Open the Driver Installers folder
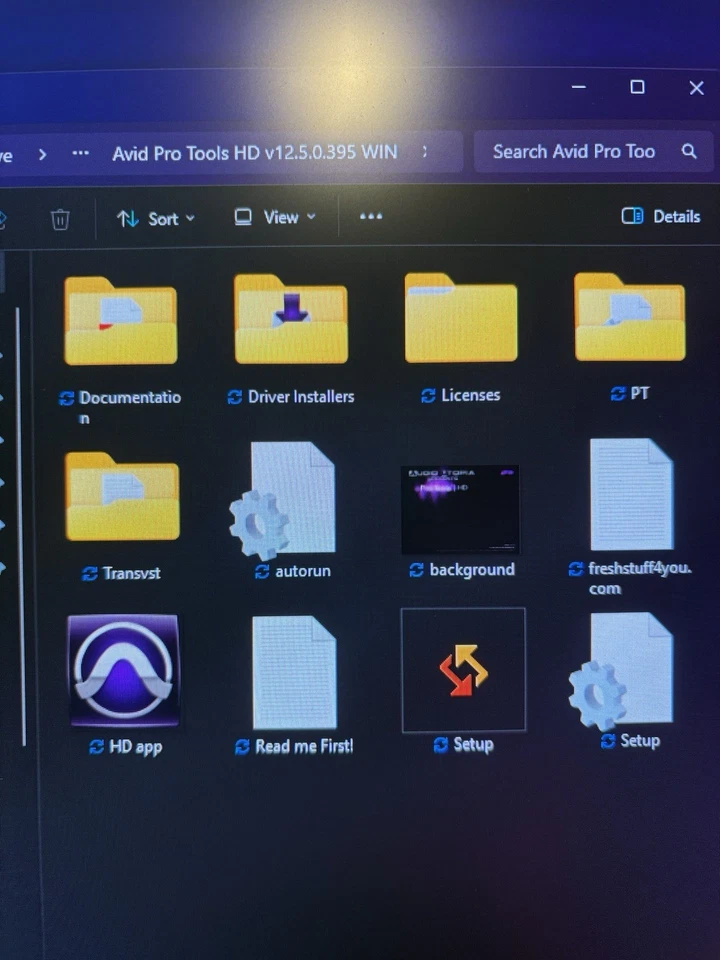 [x=291, y=318]
